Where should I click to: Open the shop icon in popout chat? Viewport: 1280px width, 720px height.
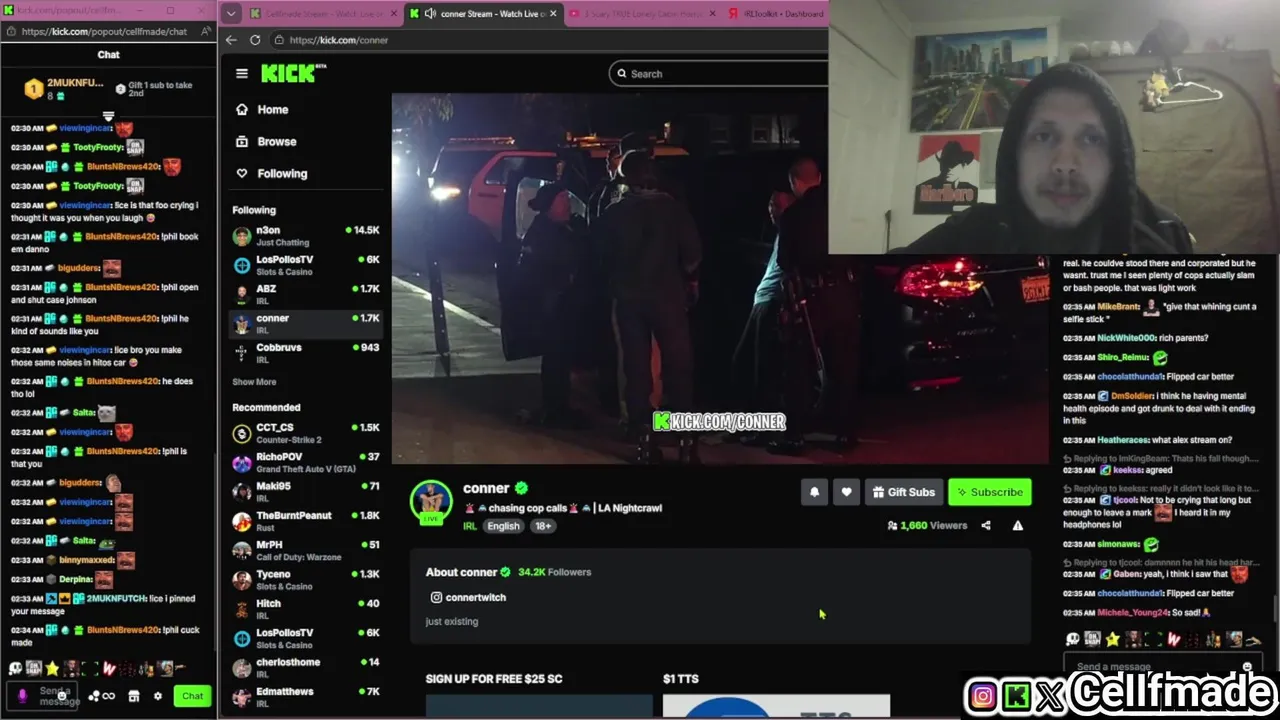(134, 696)
